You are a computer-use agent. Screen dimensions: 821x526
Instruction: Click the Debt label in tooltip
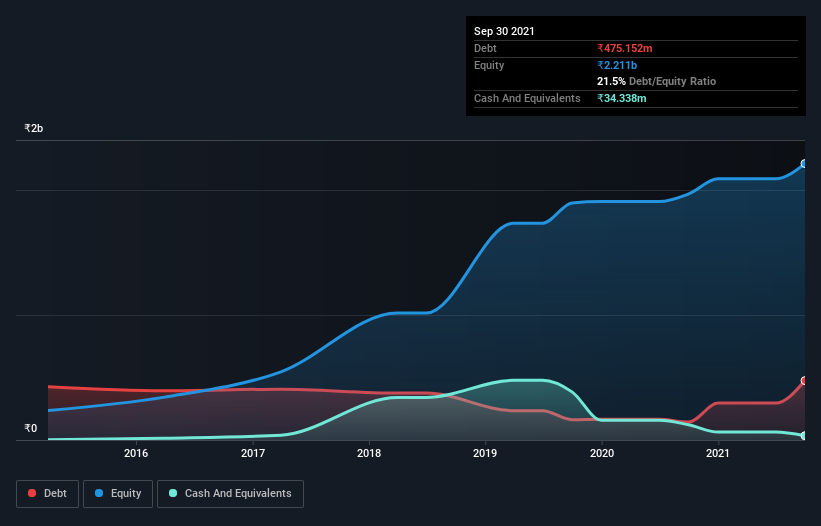coord(485,48)
